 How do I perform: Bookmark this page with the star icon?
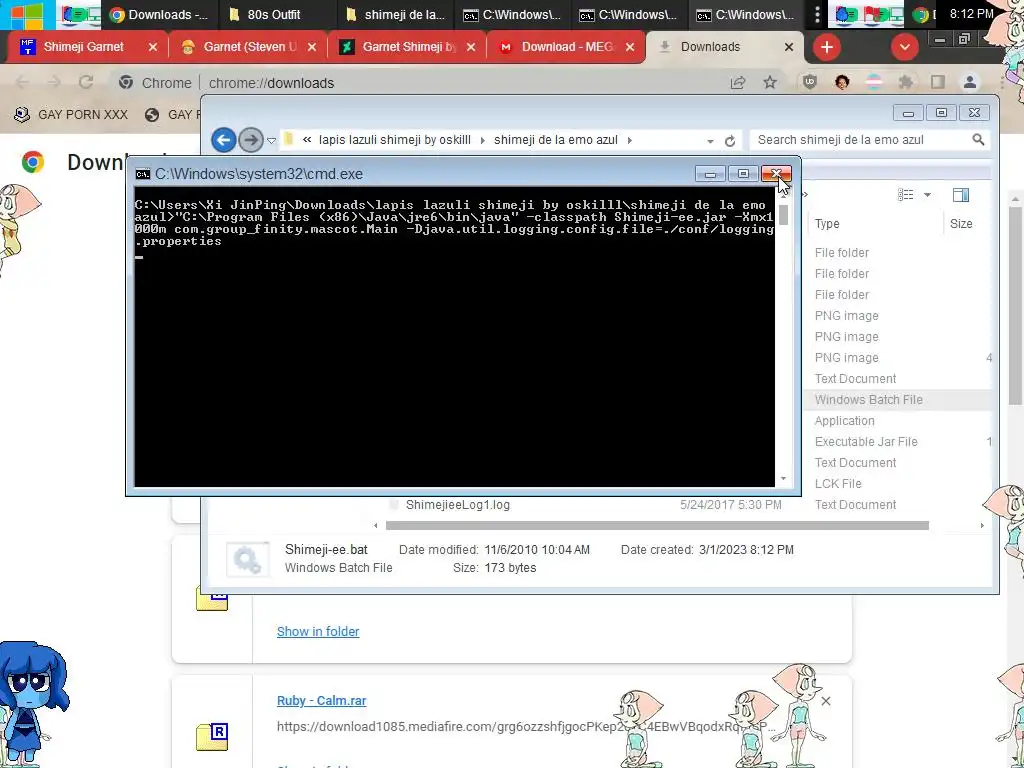(770, 83)
